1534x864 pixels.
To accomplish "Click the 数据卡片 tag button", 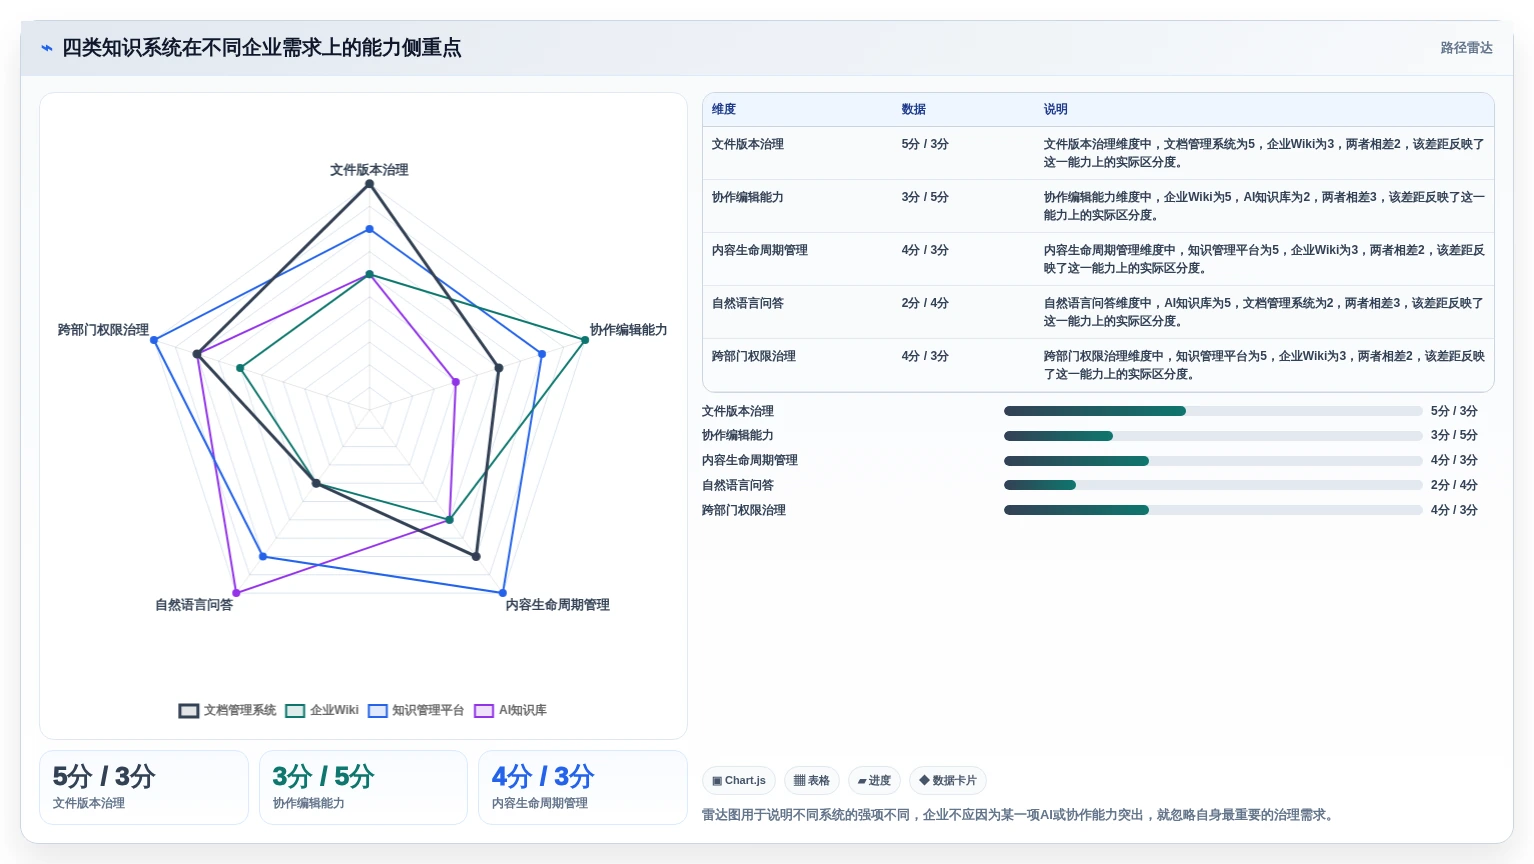I will [948, 780].
